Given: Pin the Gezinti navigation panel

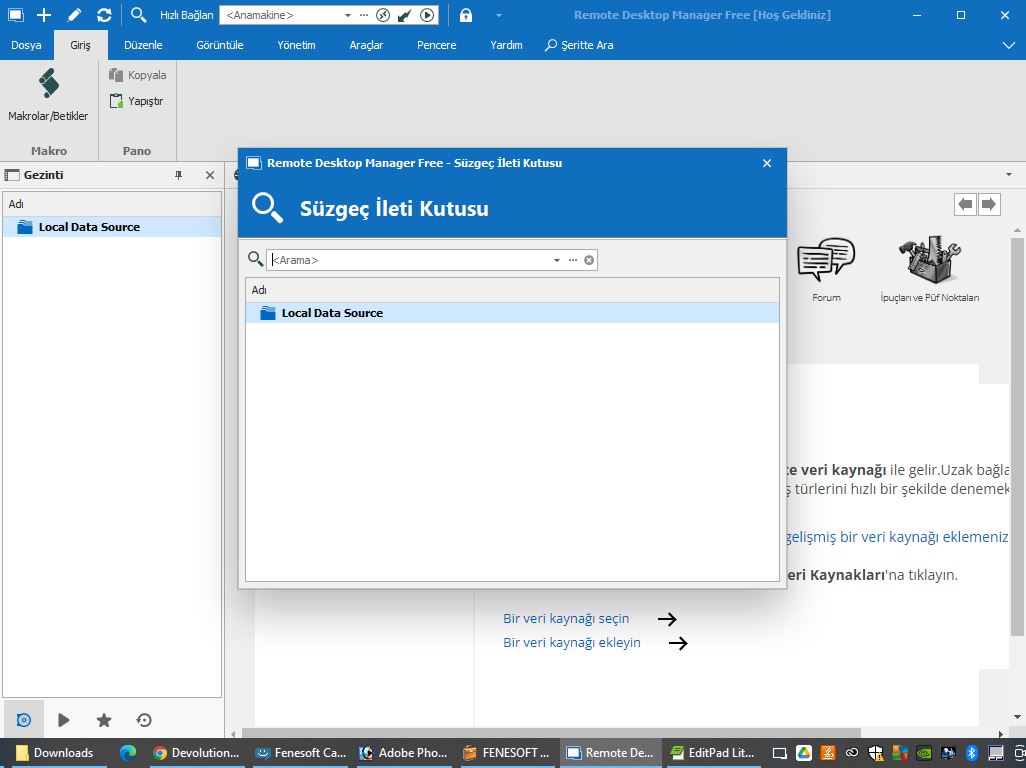Looking at the screenshot, I should [x=179, y=175].
